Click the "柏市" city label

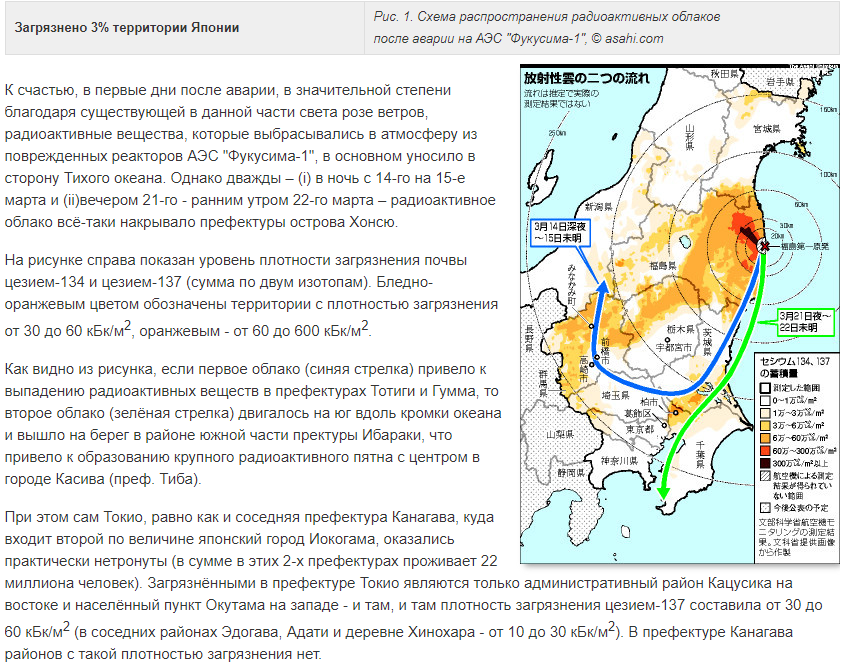point(649,402)
